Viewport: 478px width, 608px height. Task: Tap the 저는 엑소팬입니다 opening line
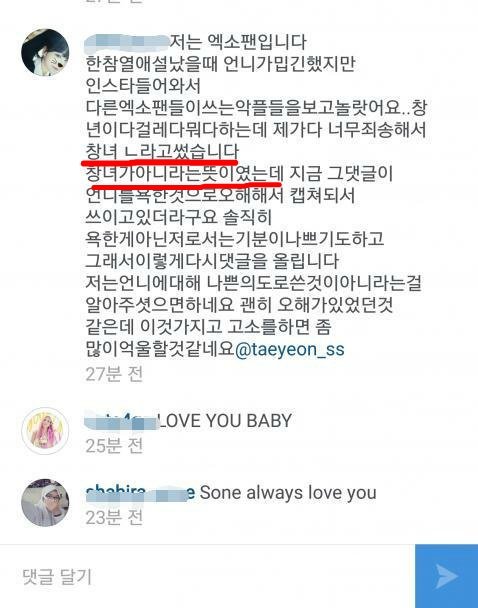click(x=238, y=42)
